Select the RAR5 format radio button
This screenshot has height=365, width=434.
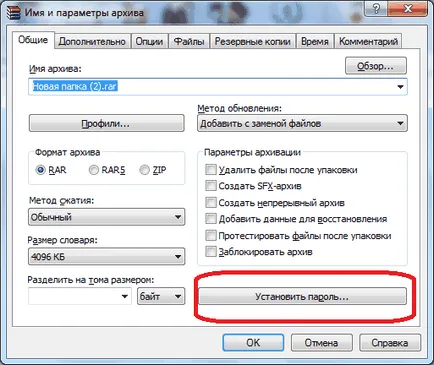click(94, 170)
